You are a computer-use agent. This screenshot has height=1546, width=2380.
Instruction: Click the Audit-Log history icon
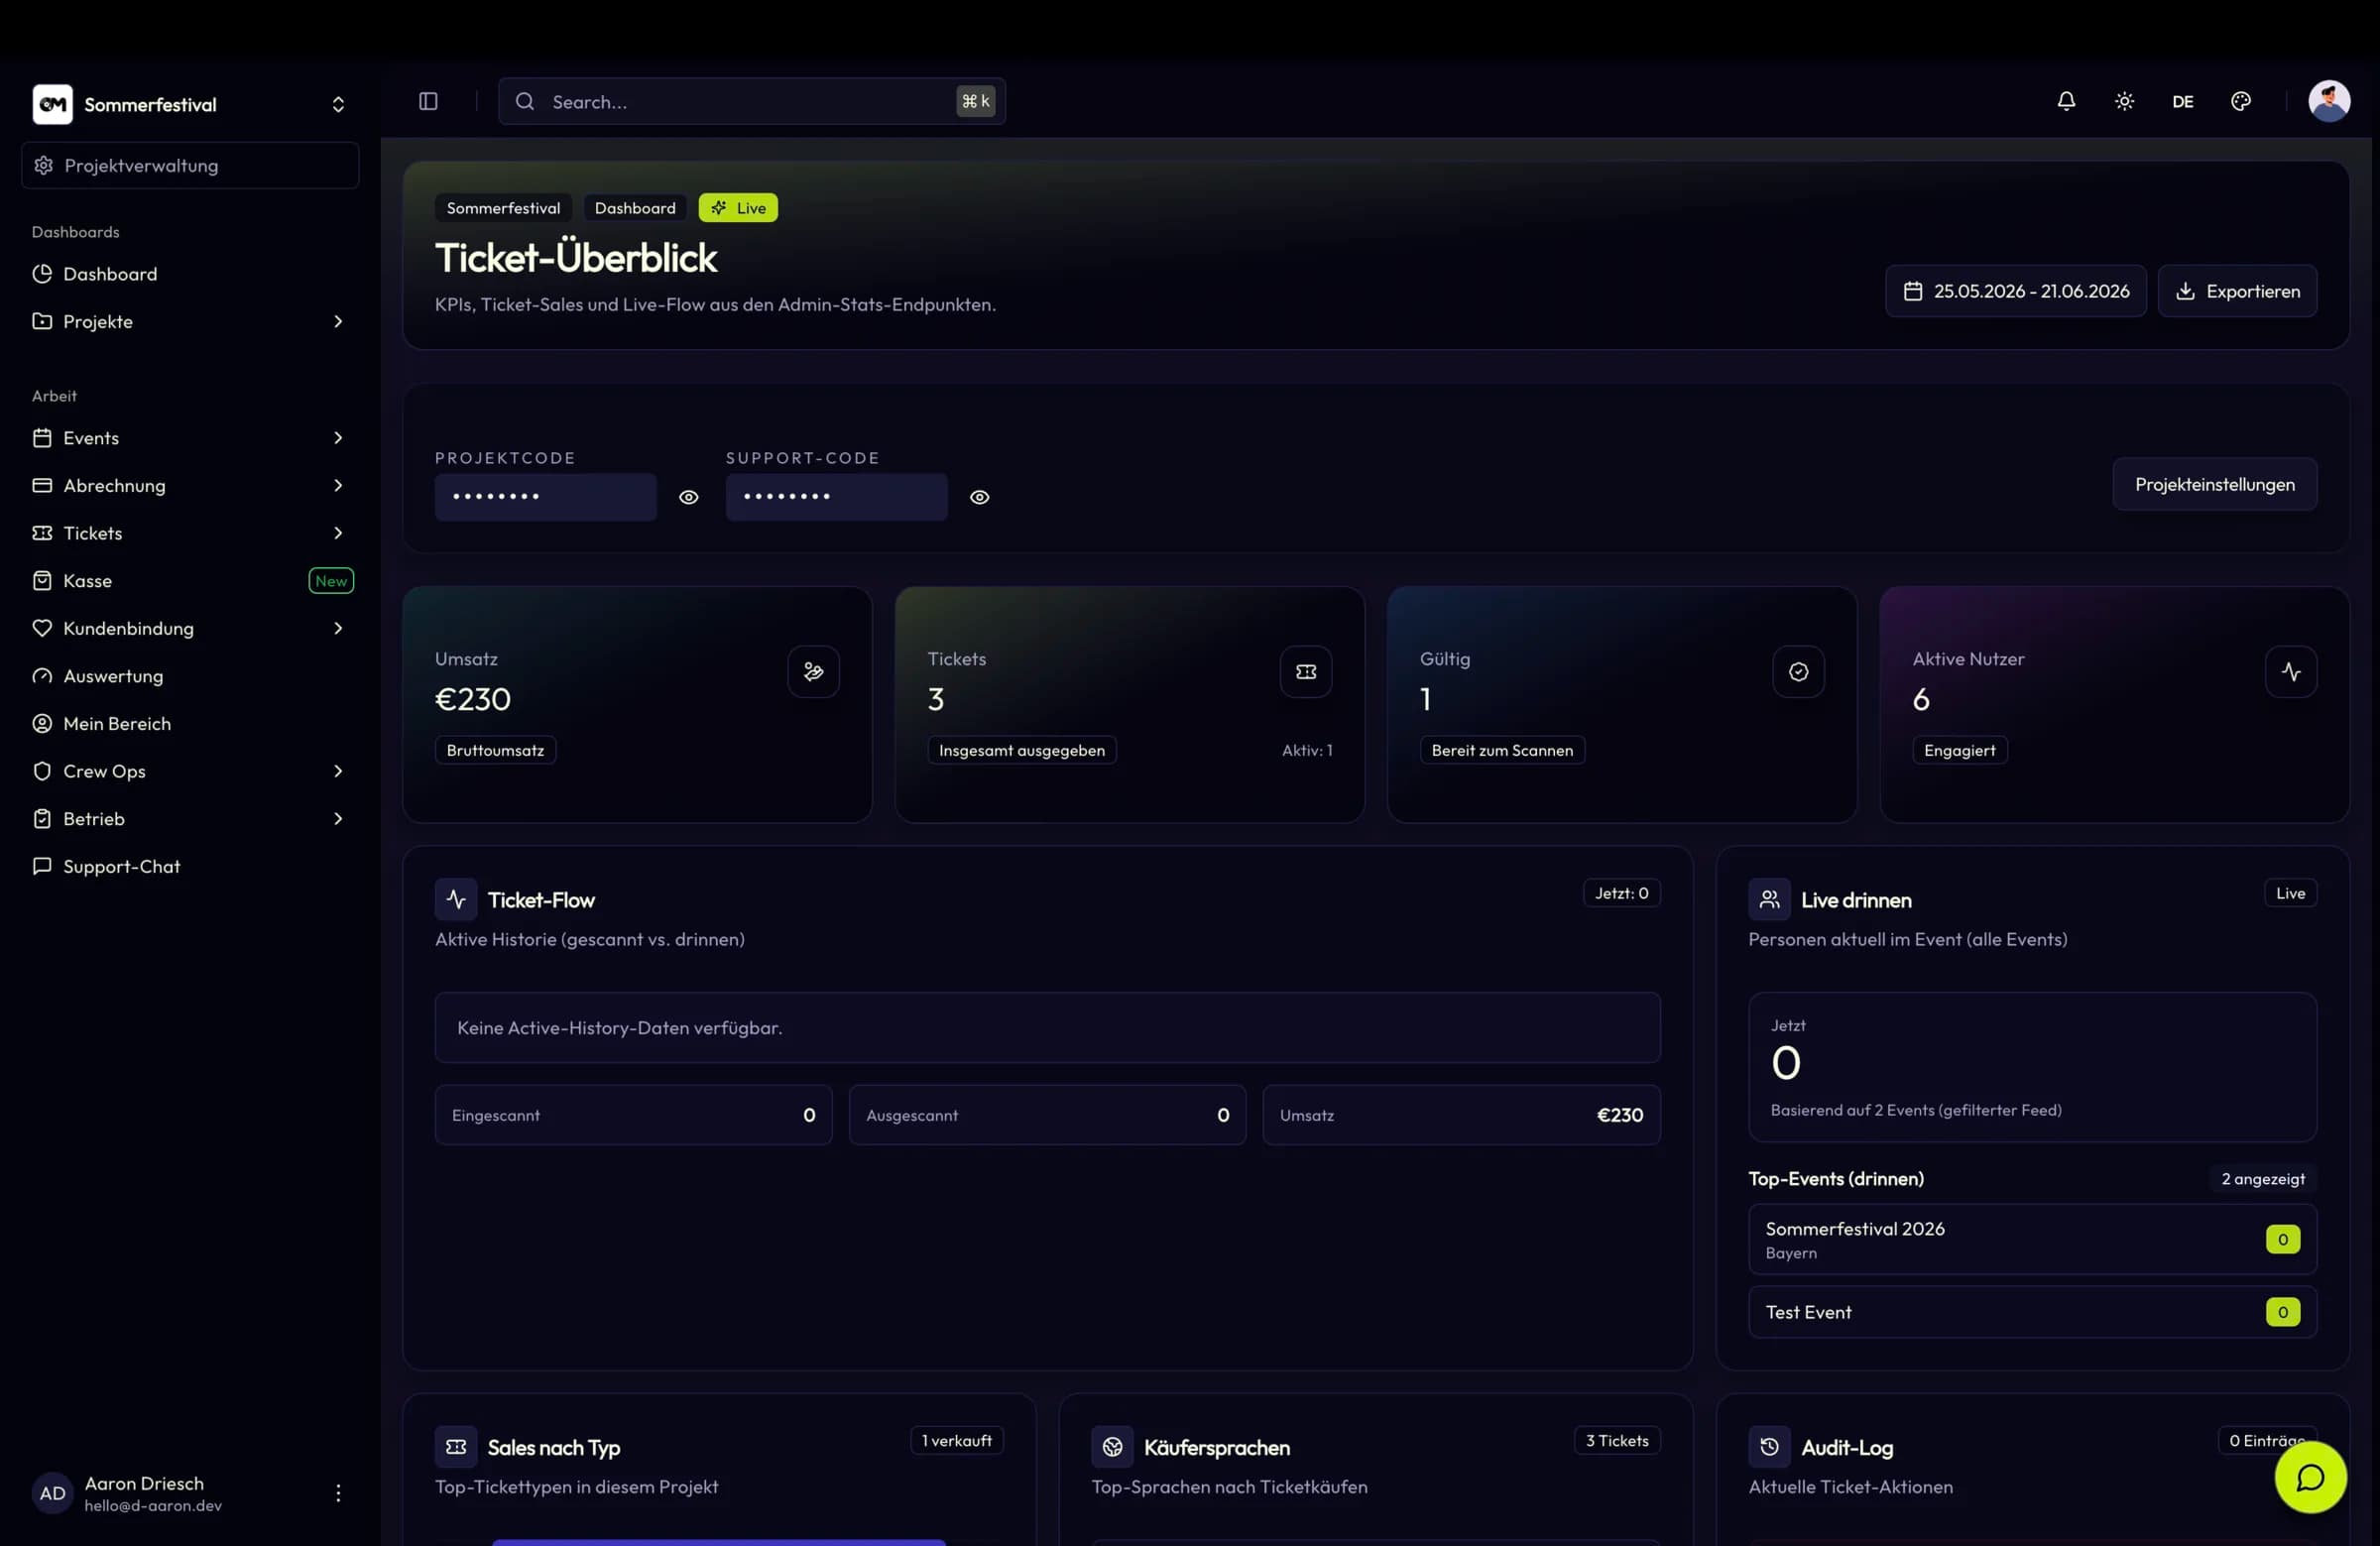[1769, 1447]
